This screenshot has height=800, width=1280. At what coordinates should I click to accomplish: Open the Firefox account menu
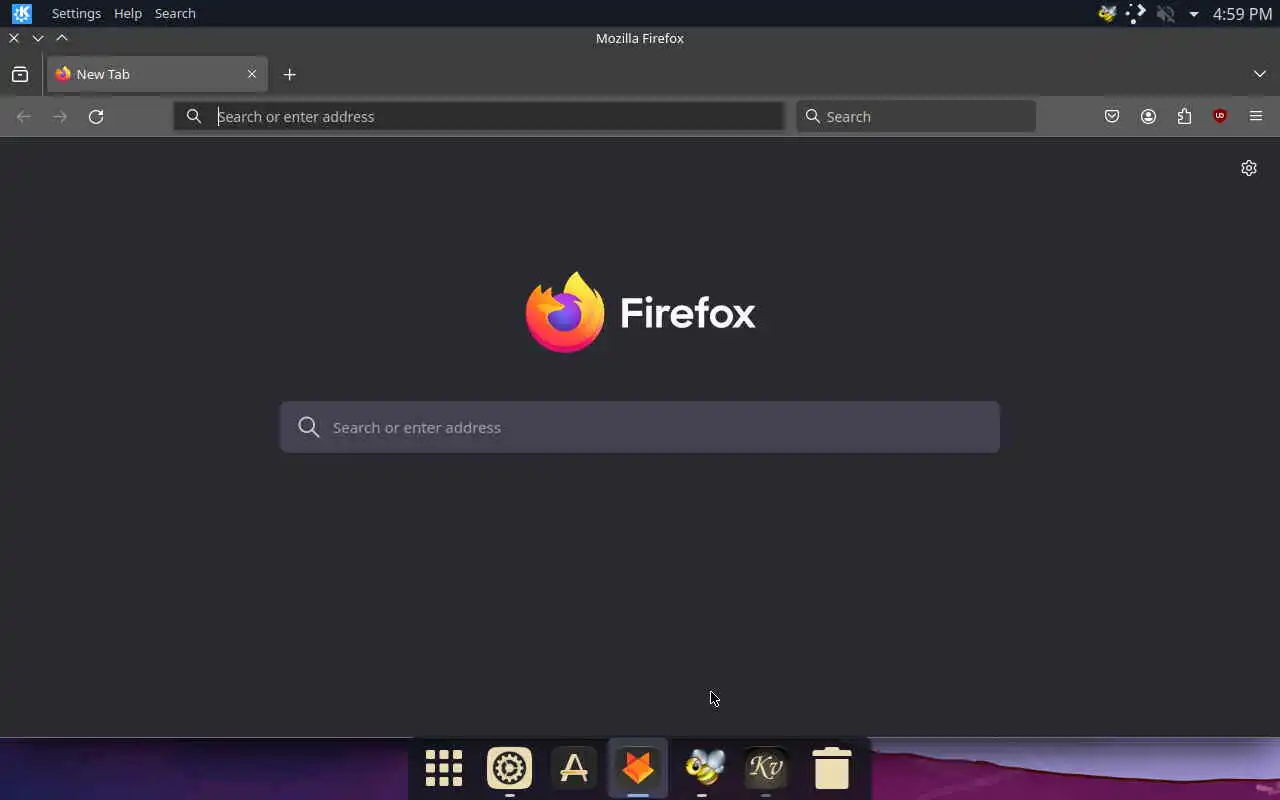pos(1148,117)
